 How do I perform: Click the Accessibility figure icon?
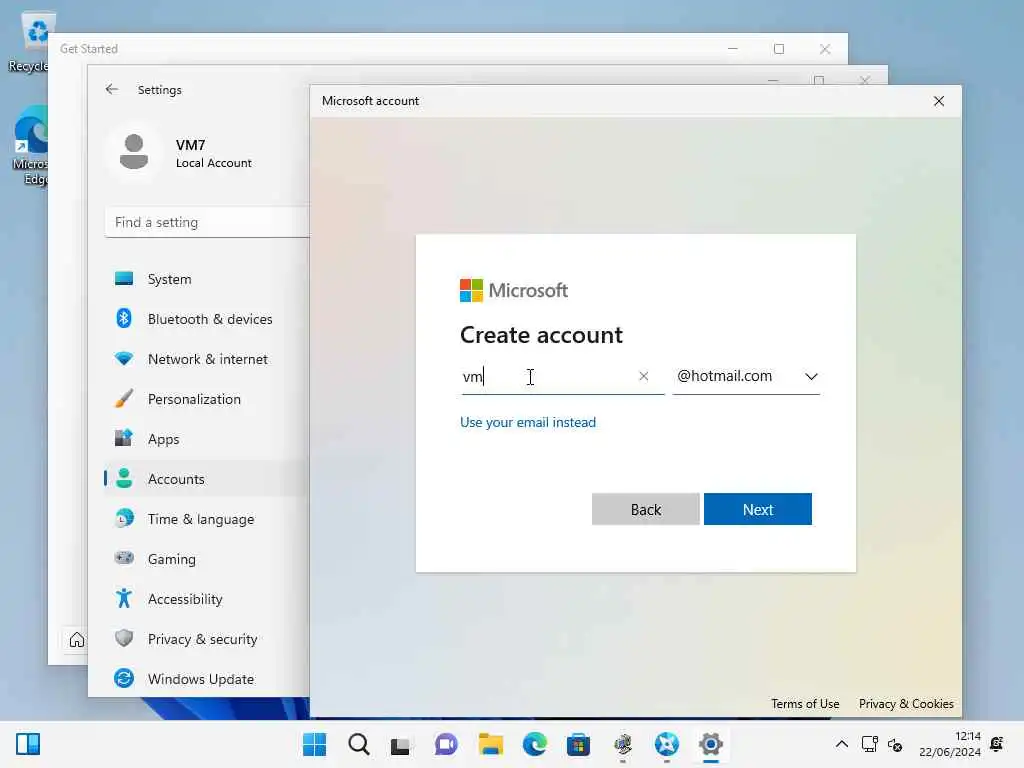pyautogui.click(x=123, y=598)
